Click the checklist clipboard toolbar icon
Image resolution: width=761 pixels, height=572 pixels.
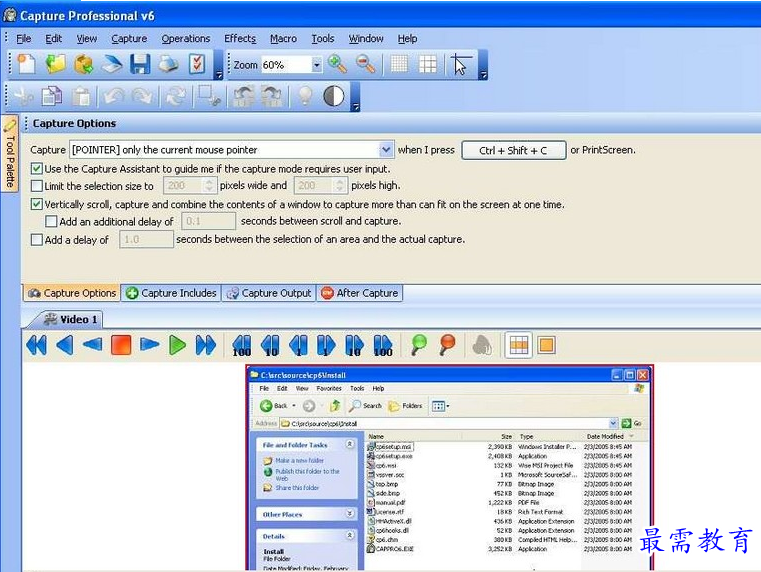[x=197, y=64]
